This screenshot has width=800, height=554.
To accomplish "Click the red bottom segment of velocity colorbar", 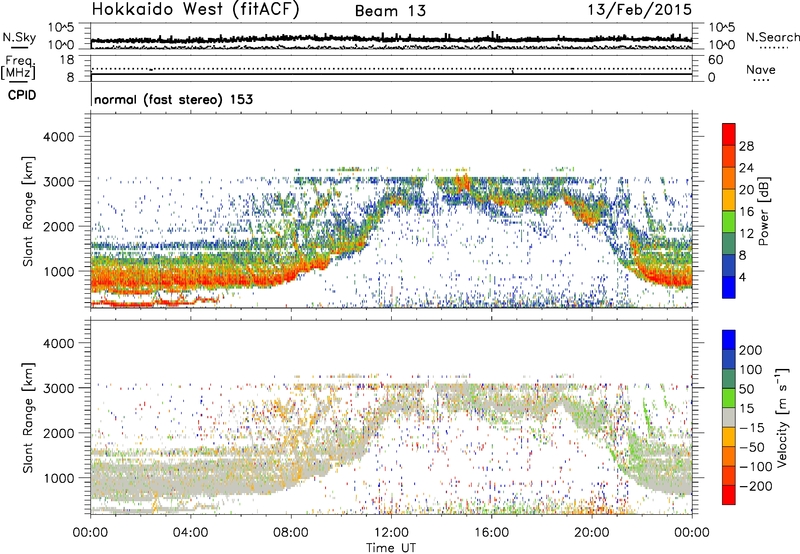I will (729, 495).
